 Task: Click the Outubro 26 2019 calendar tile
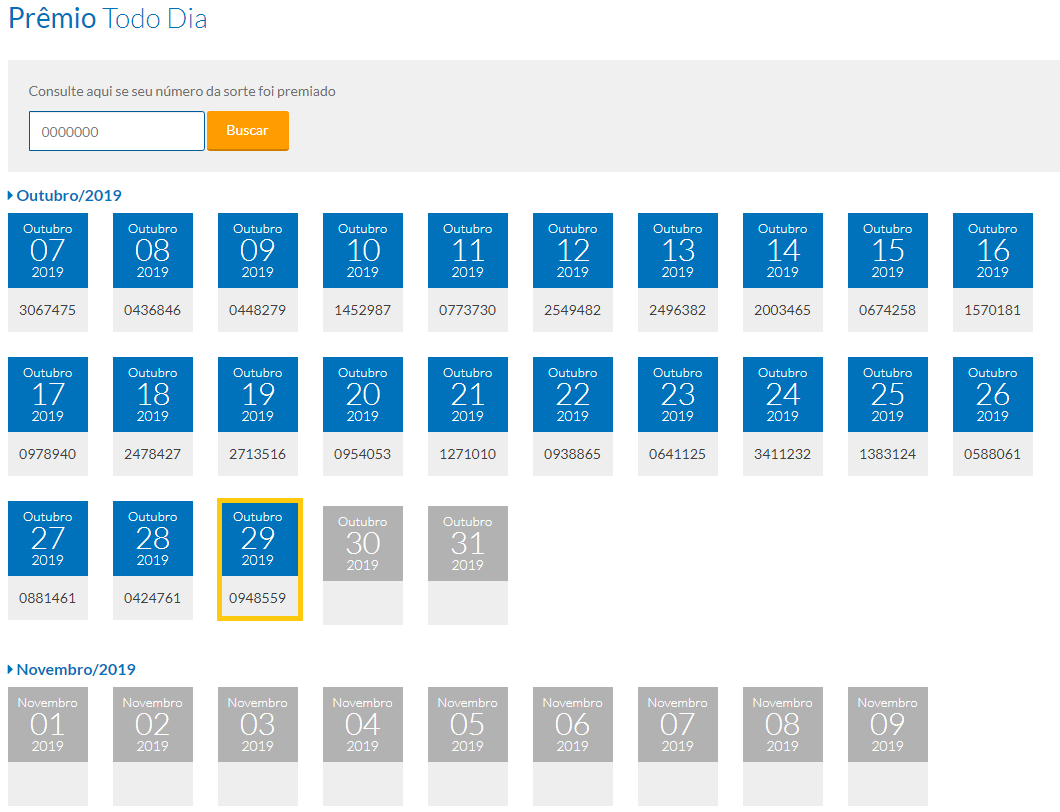pos(992,394)
